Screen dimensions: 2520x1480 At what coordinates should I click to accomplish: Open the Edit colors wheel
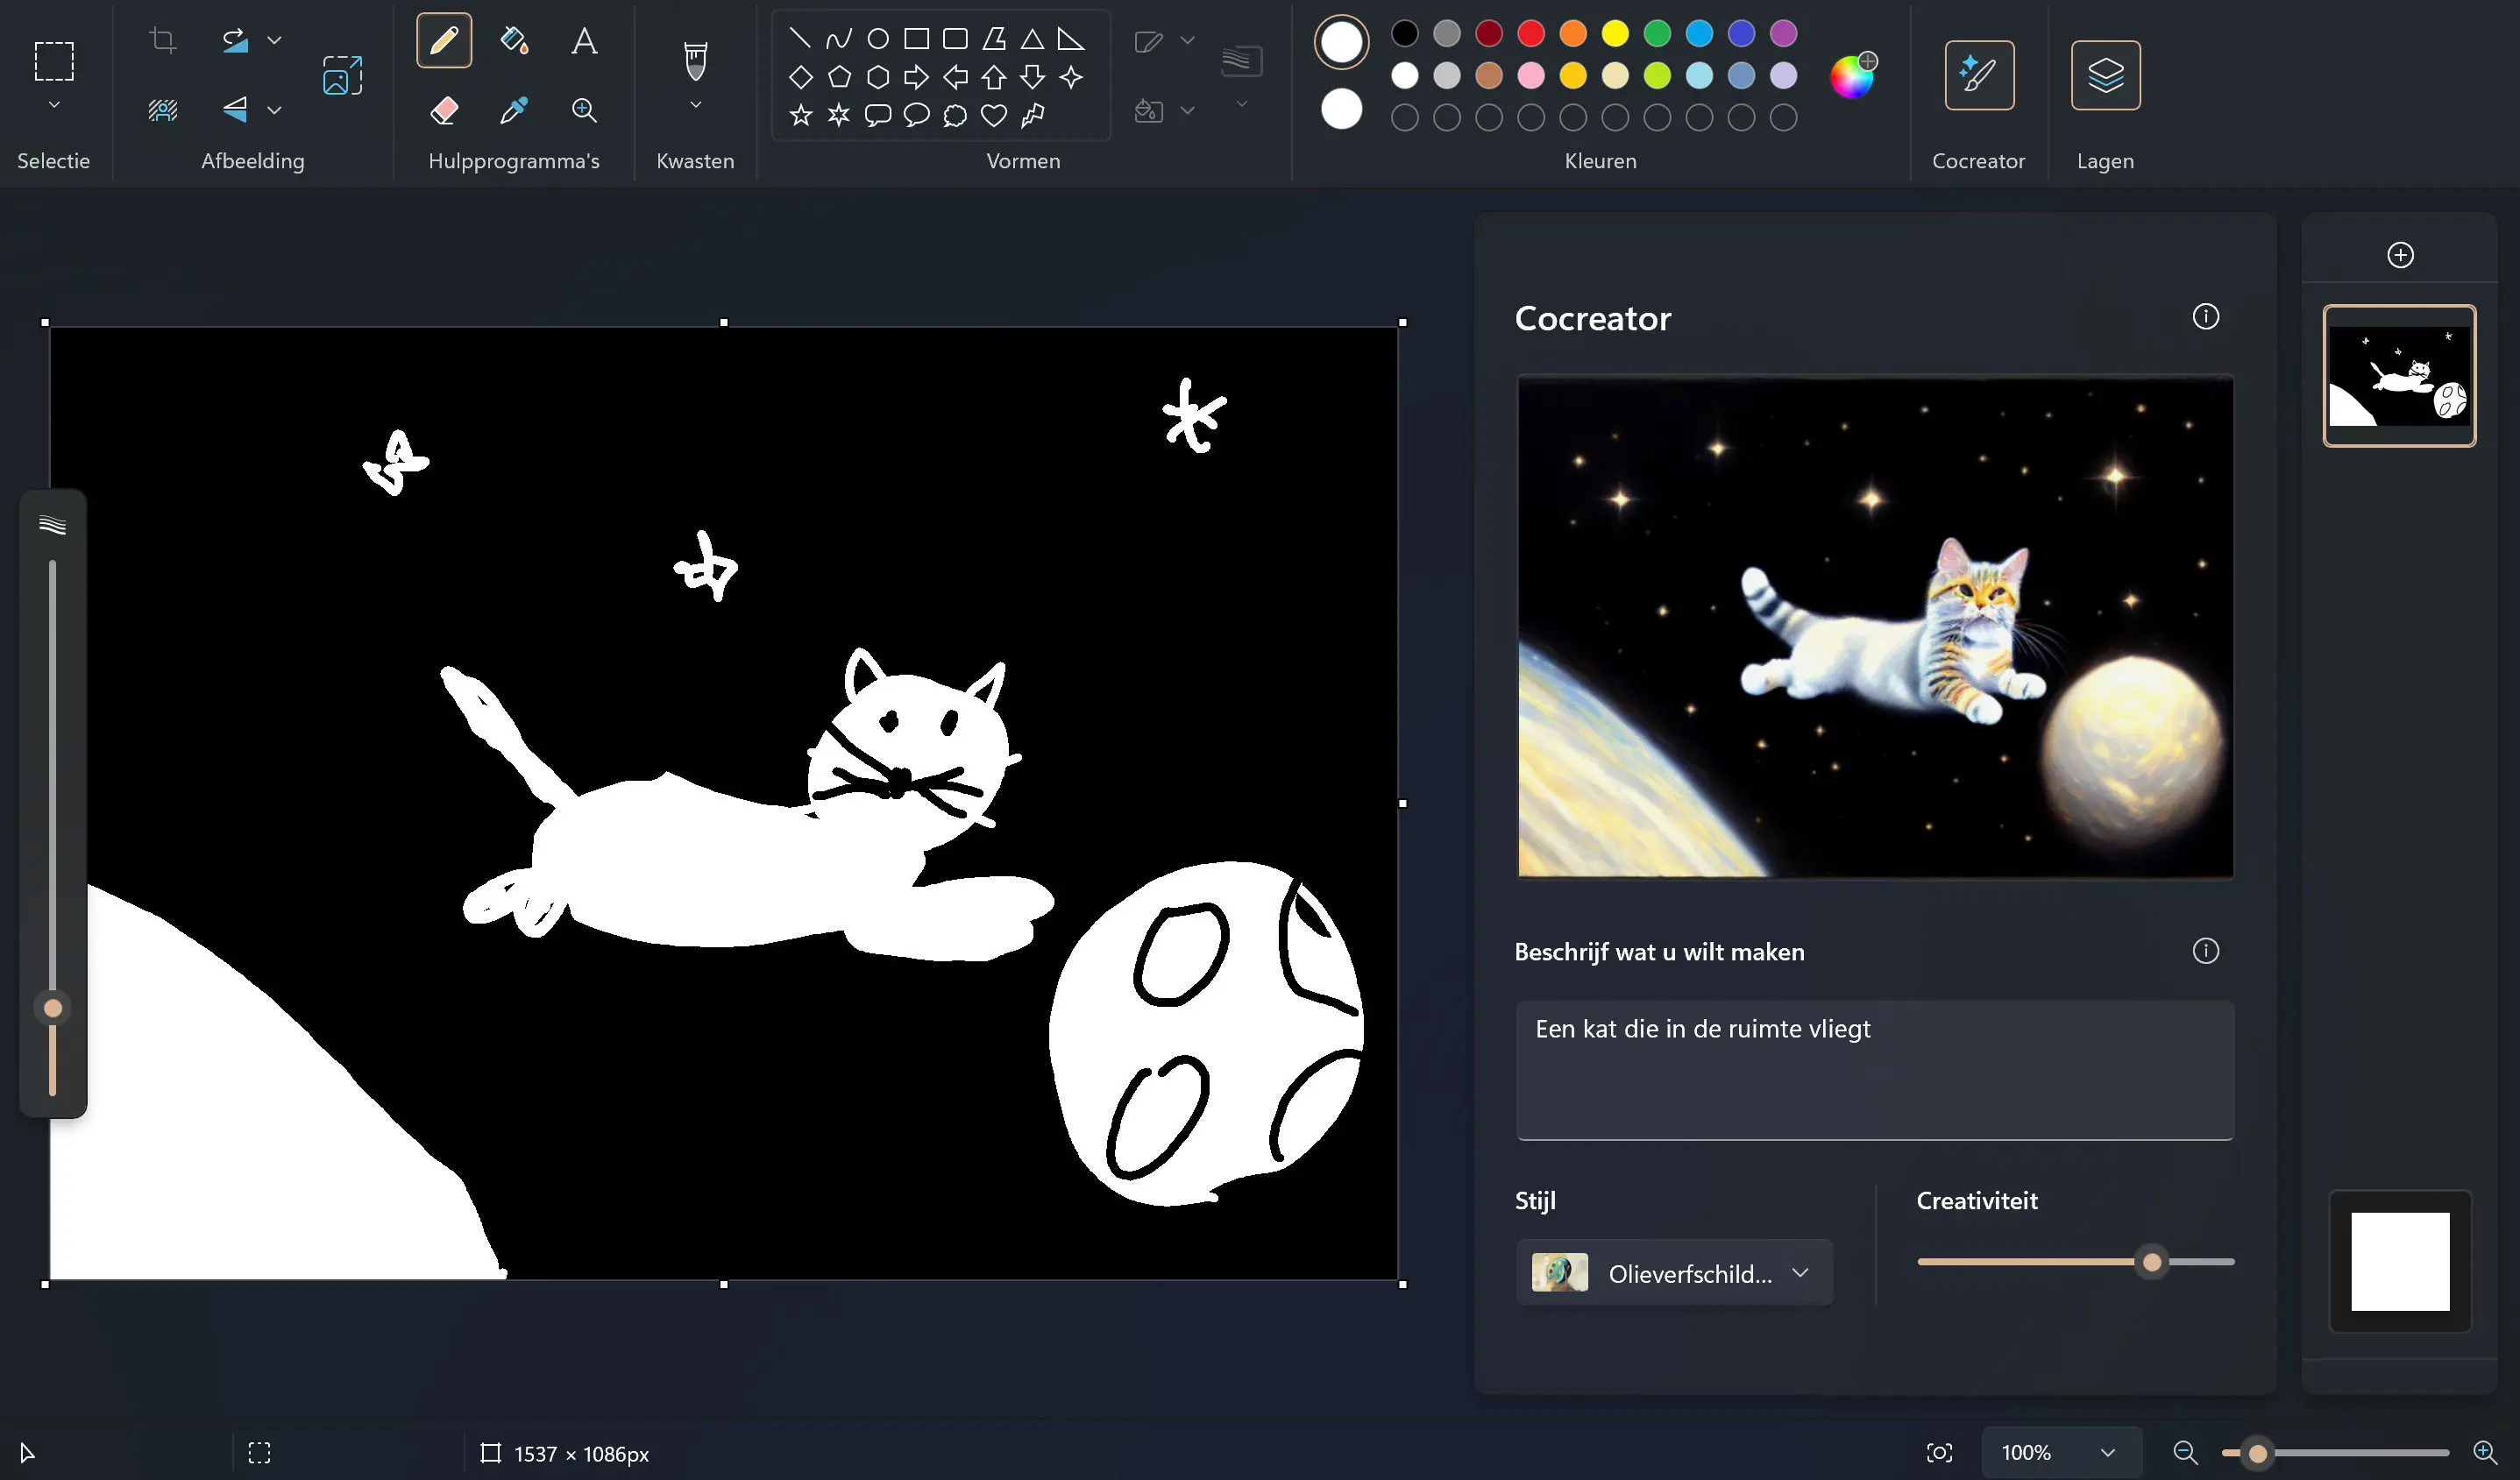click(1852, 76)
